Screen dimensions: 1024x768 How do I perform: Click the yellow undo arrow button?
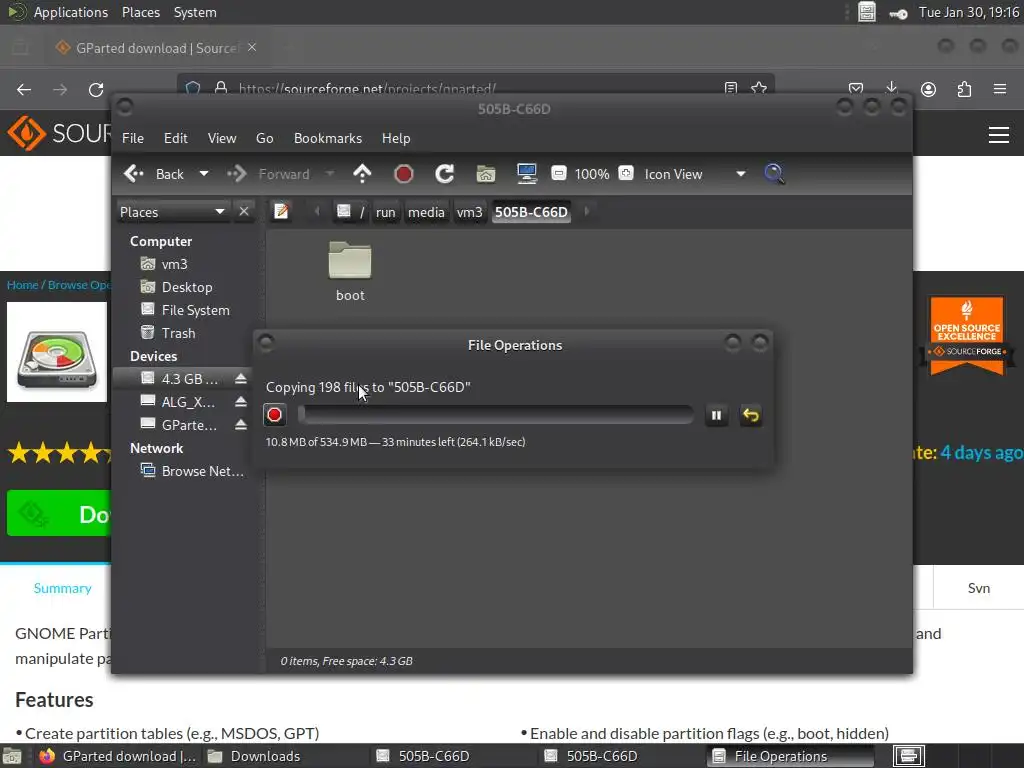750,415
